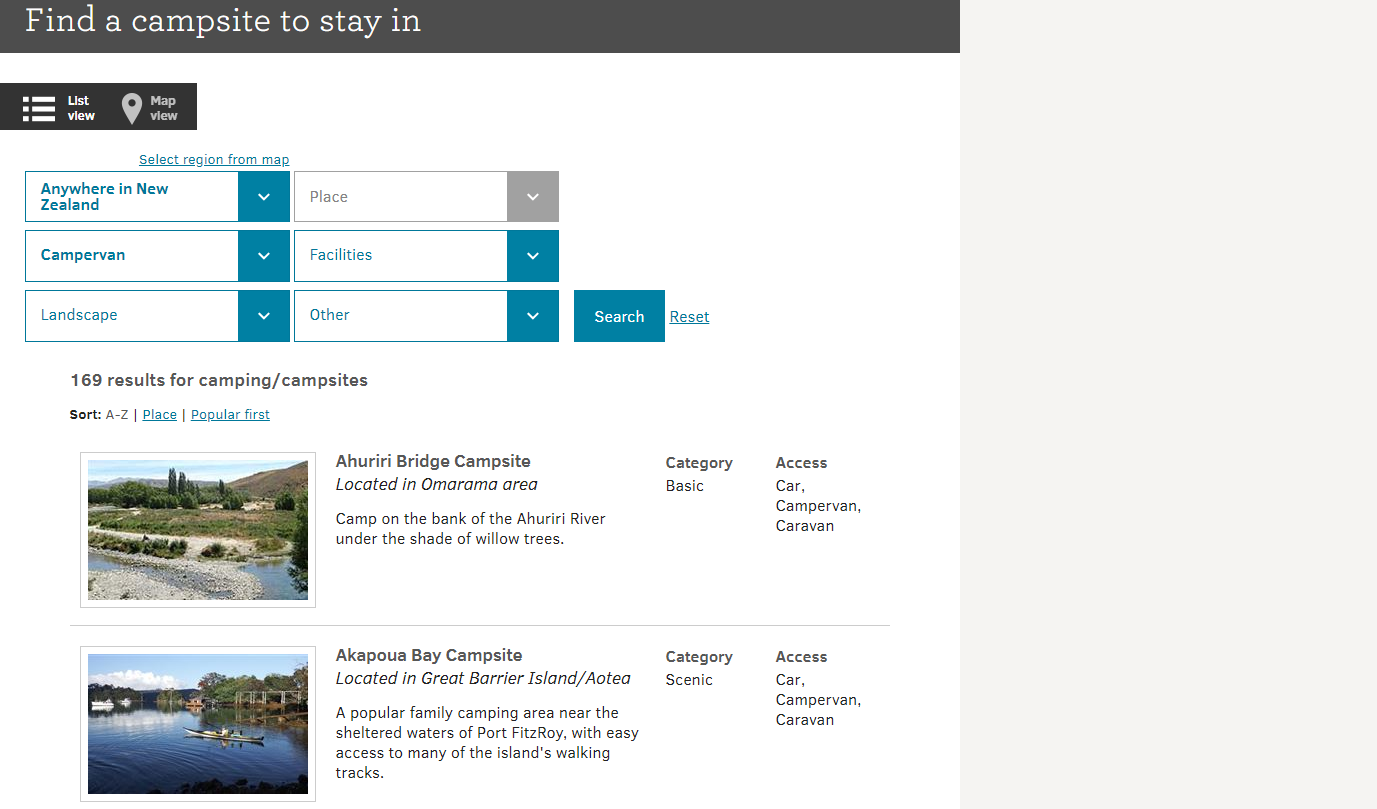
Task: Switch to Map view tab
Action: tap(150, 107)
